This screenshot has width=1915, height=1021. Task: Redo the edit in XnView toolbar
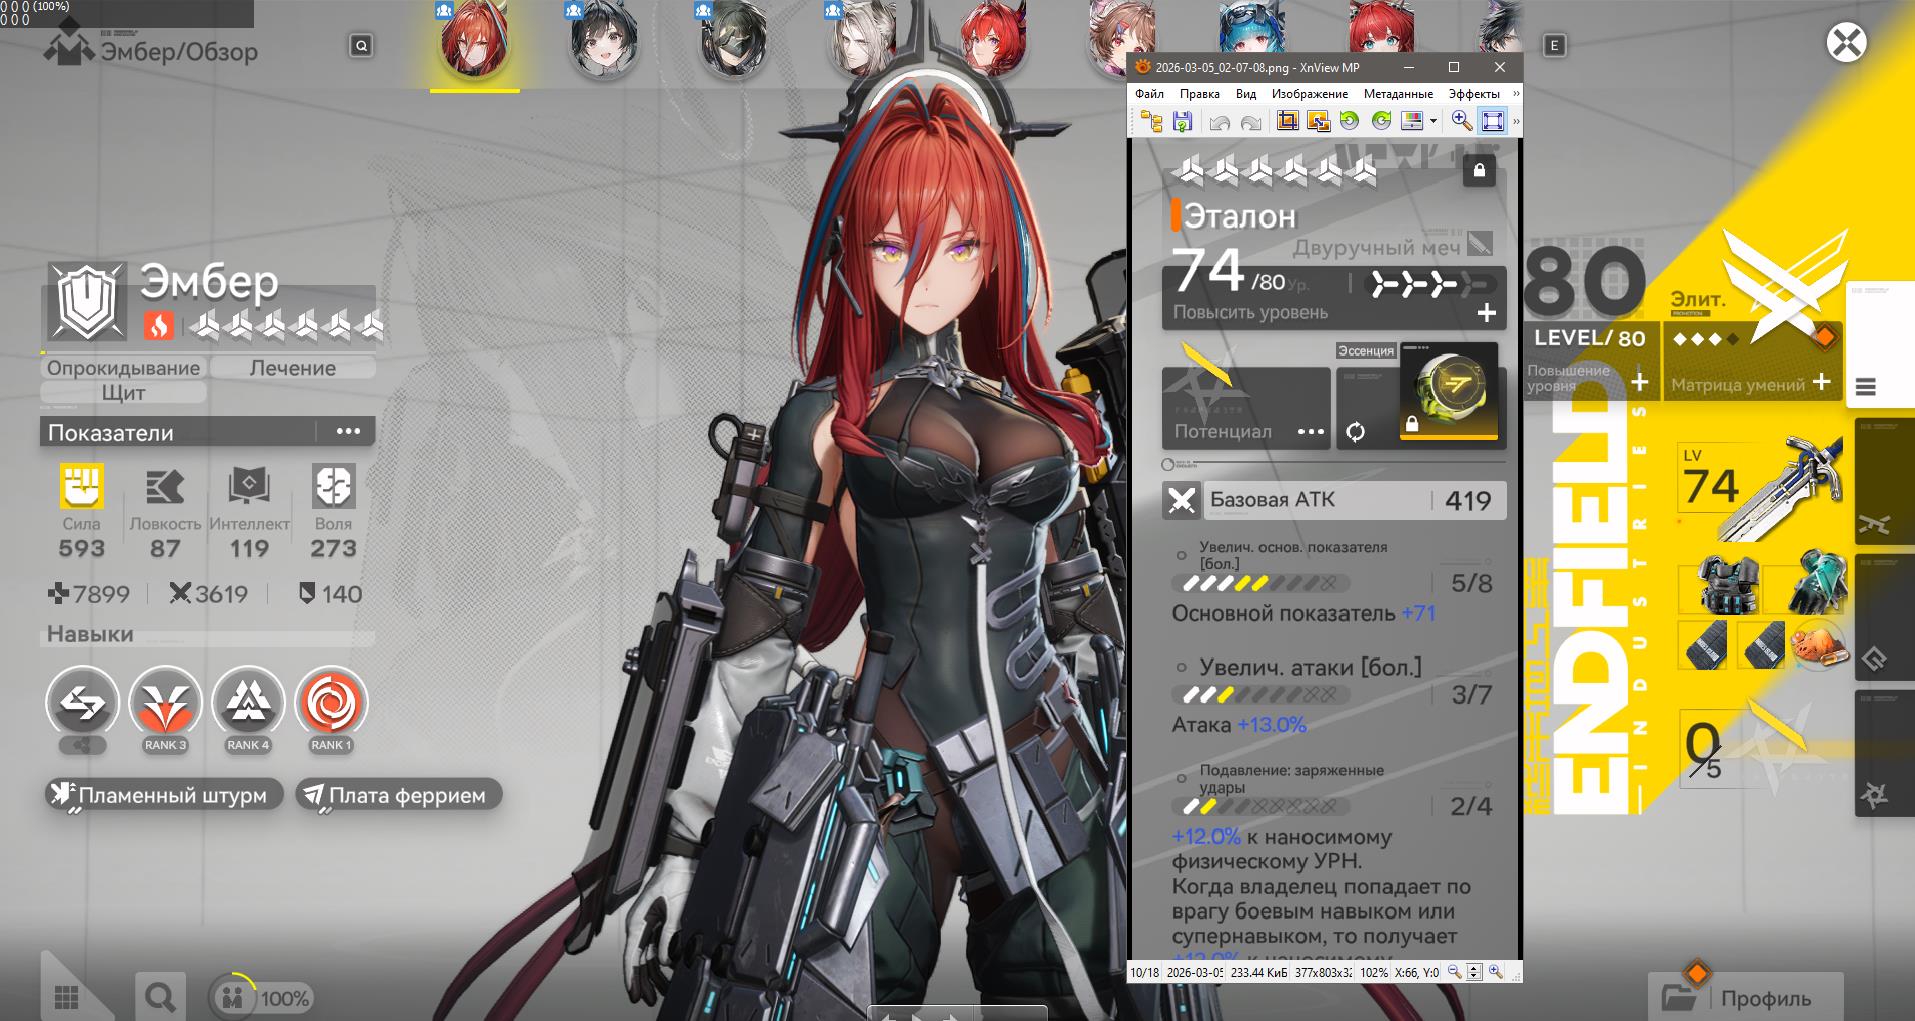pos(1251,122)
